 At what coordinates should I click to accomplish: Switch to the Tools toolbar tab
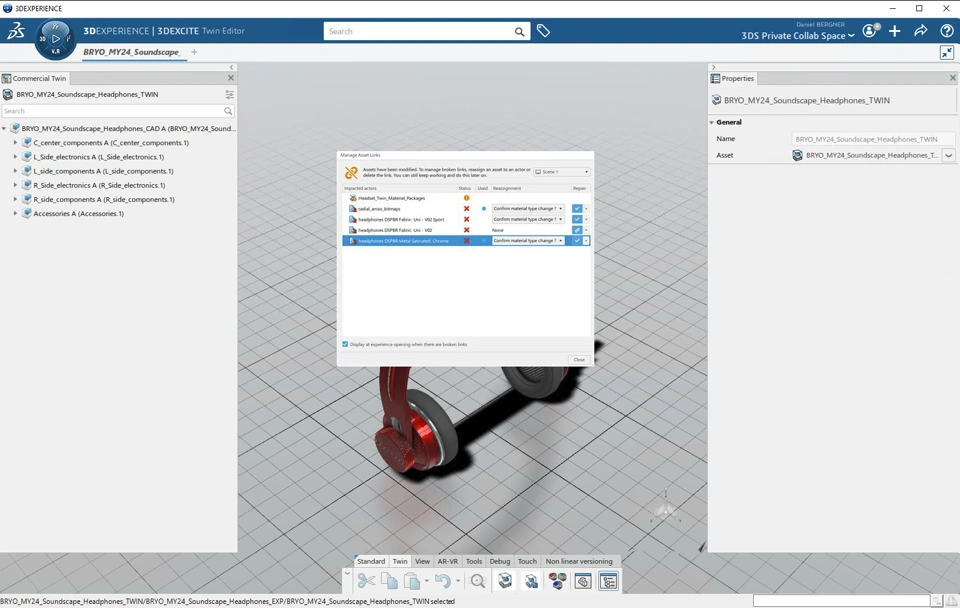[x=474, y=561]
